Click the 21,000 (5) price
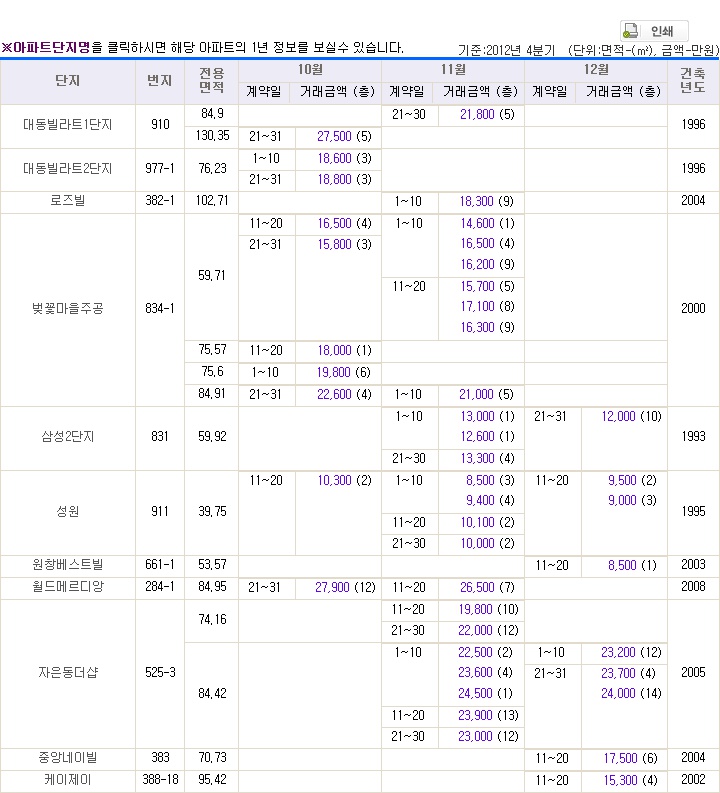The image size is (720, 793). point(486,394)
